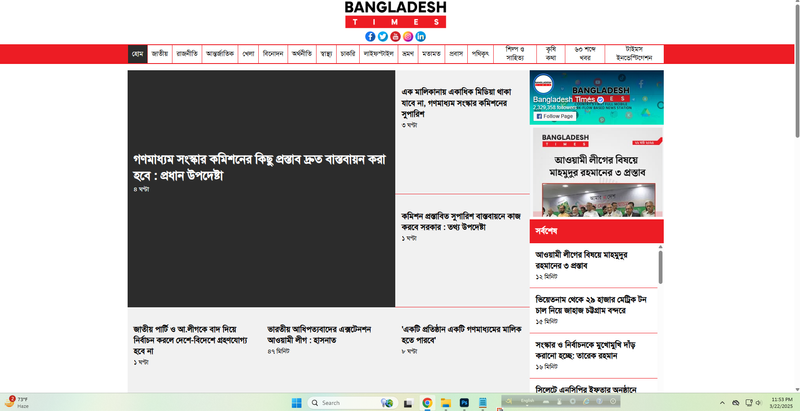Screen dimensions: 800x411
Task: Open the Instagram social icon
Action: pos(408,37)
